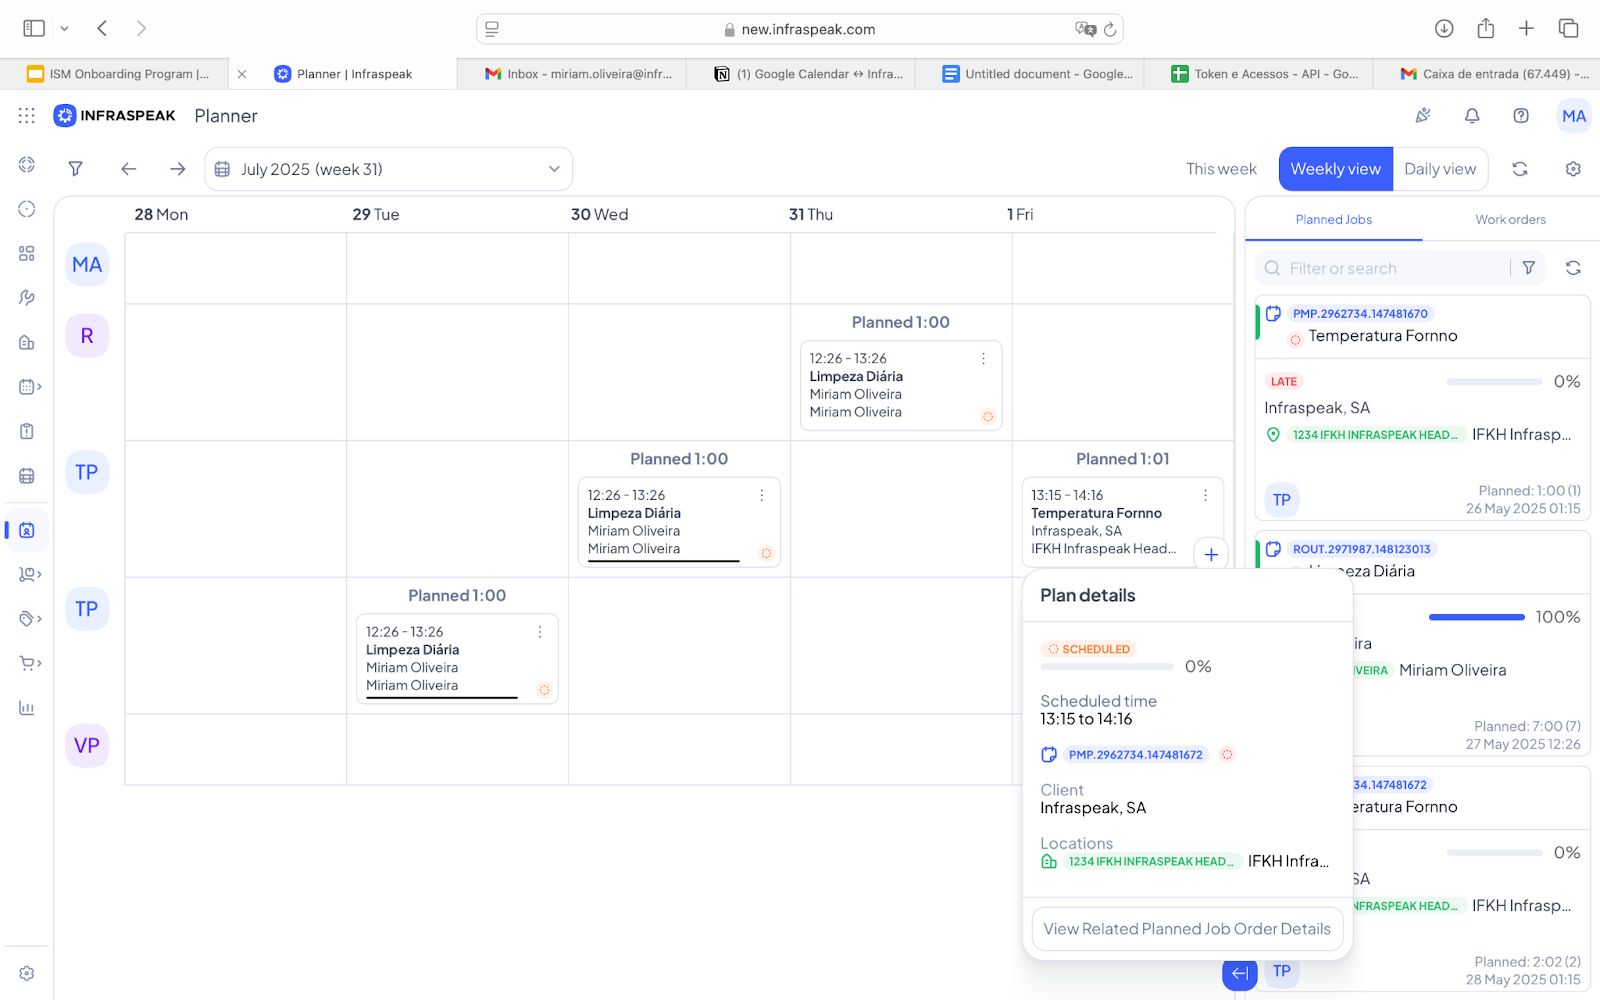Image resolution: width=1600 pixels, height=1000 pixels.
Task: Open ROUT.2971987.148123013 job reference
Action: tap(1361, 549)
